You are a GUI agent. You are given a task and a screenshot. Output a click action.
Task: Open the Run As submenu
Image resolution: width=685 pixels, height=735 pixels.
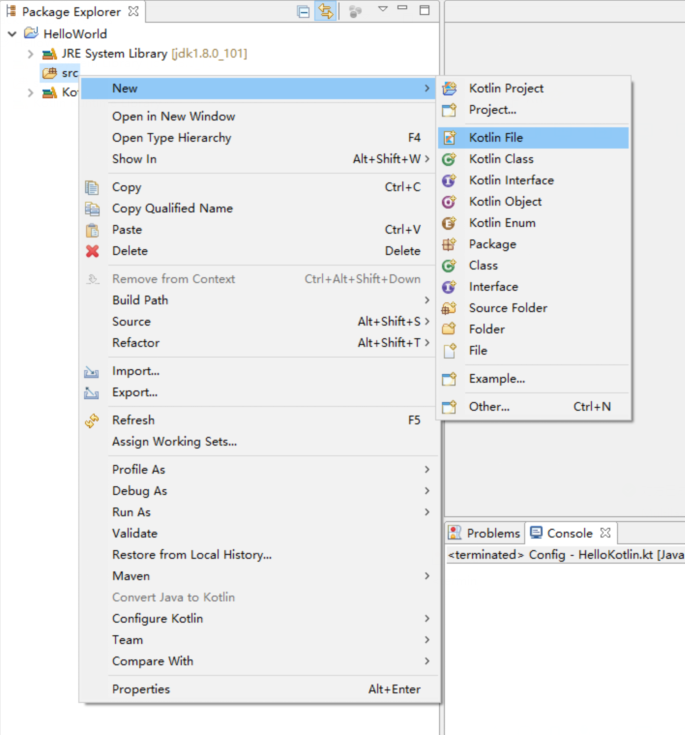pyautogui.click(x=258, y=512)
